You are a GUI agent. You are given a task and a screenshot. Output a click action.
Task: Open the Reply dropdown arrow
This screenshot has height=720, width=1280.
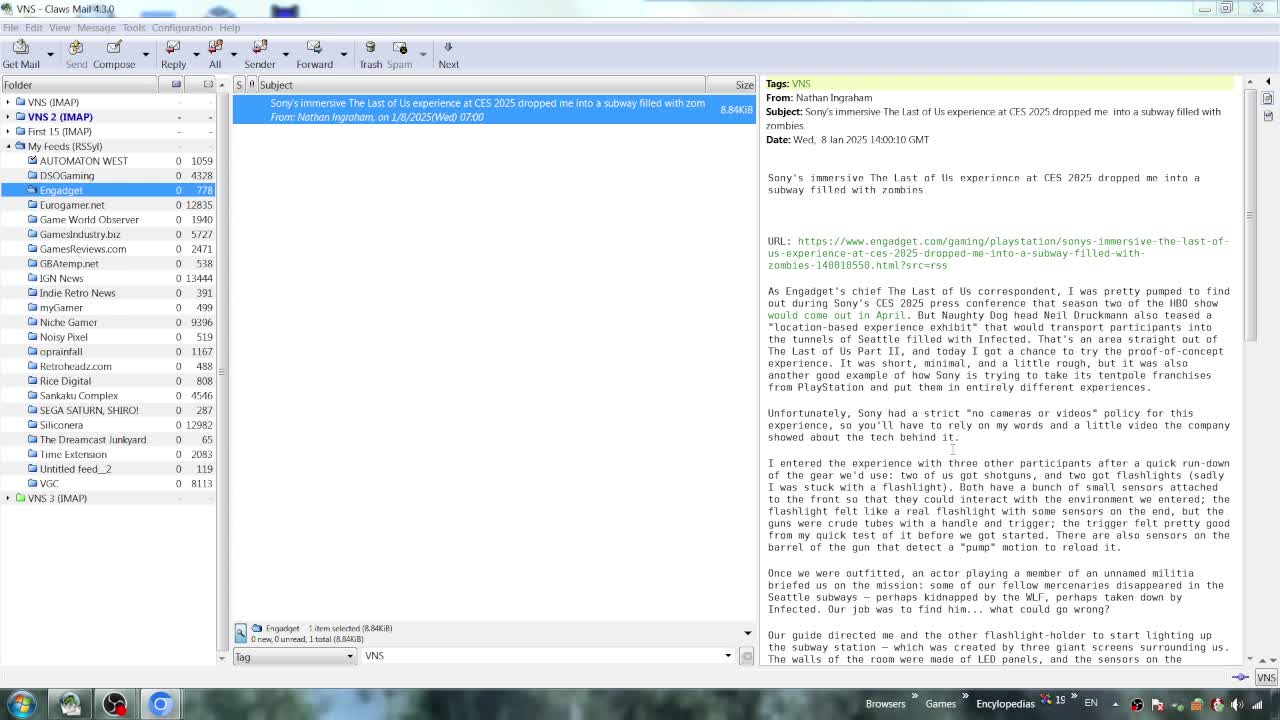(196, 55)
